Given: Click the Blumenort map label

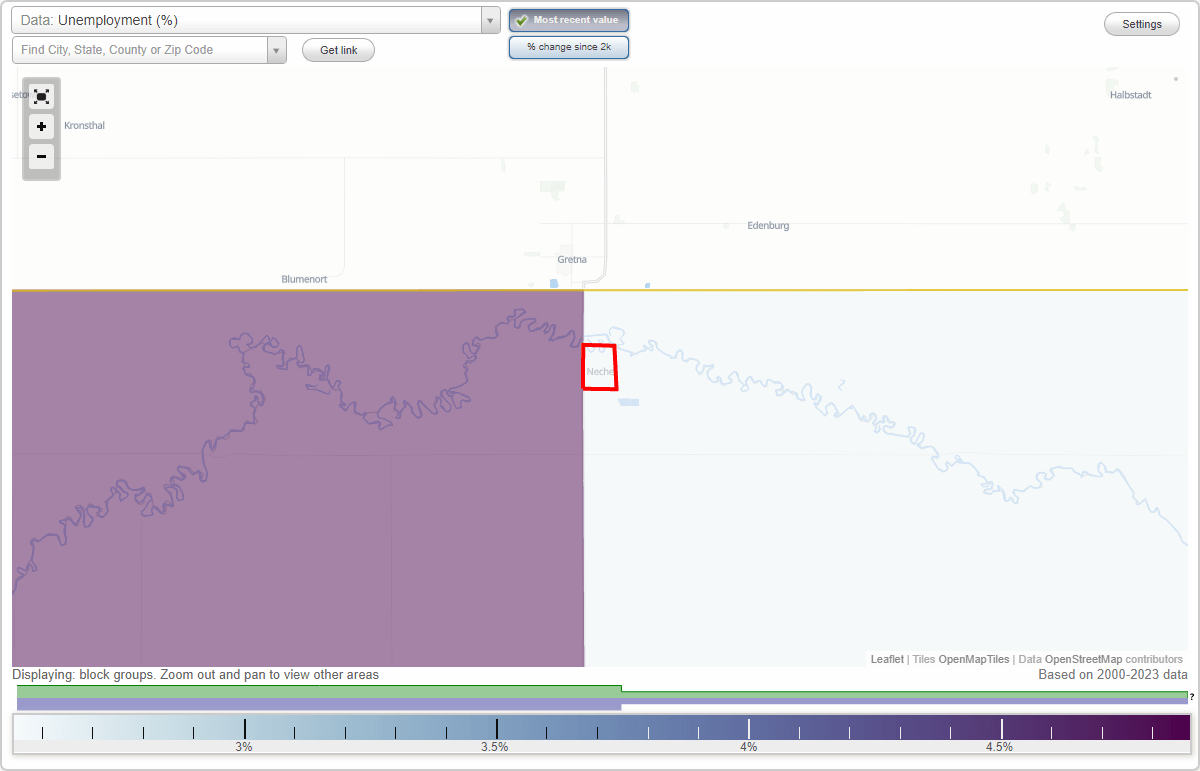Looking at the screenshot, I should click(304, 279).
